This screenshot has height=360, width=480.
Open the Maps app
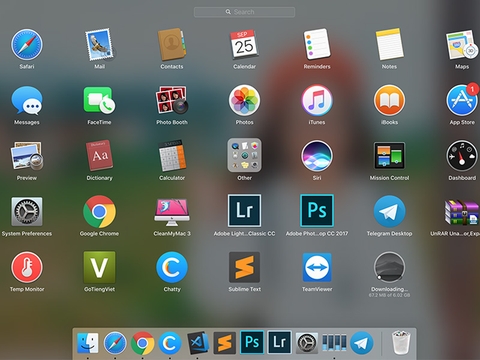point(462,45)
